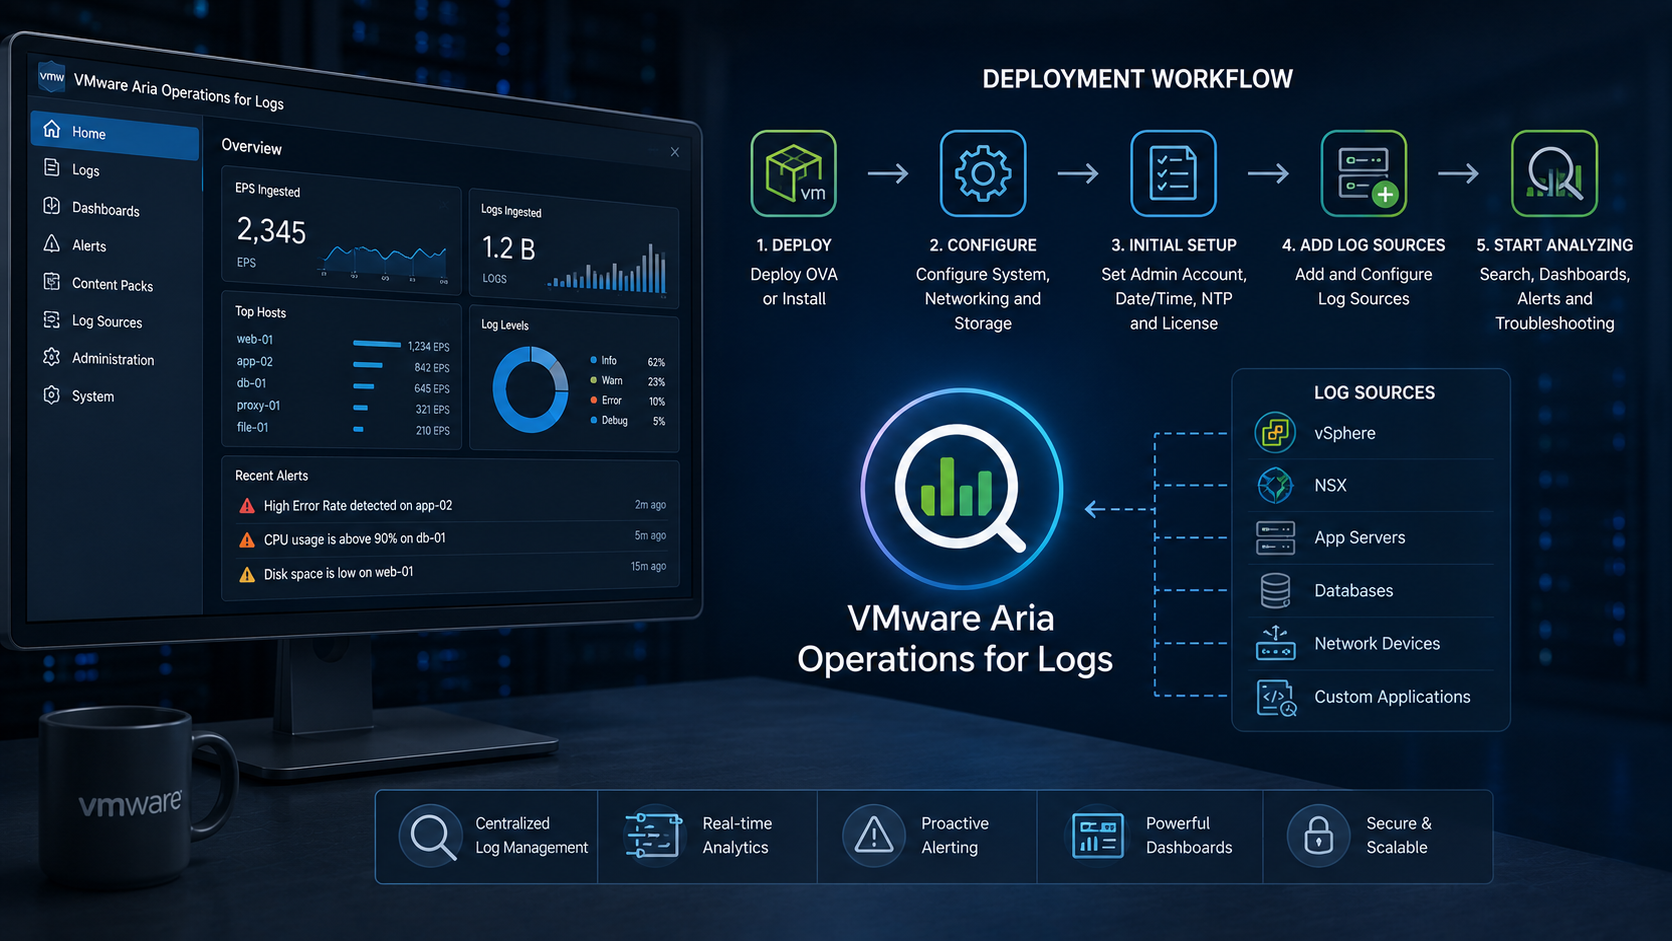This screenshot has height=941, width=1672.
Task: Click the orange warning icon for db-01 alert
Action: coord(247,540)
